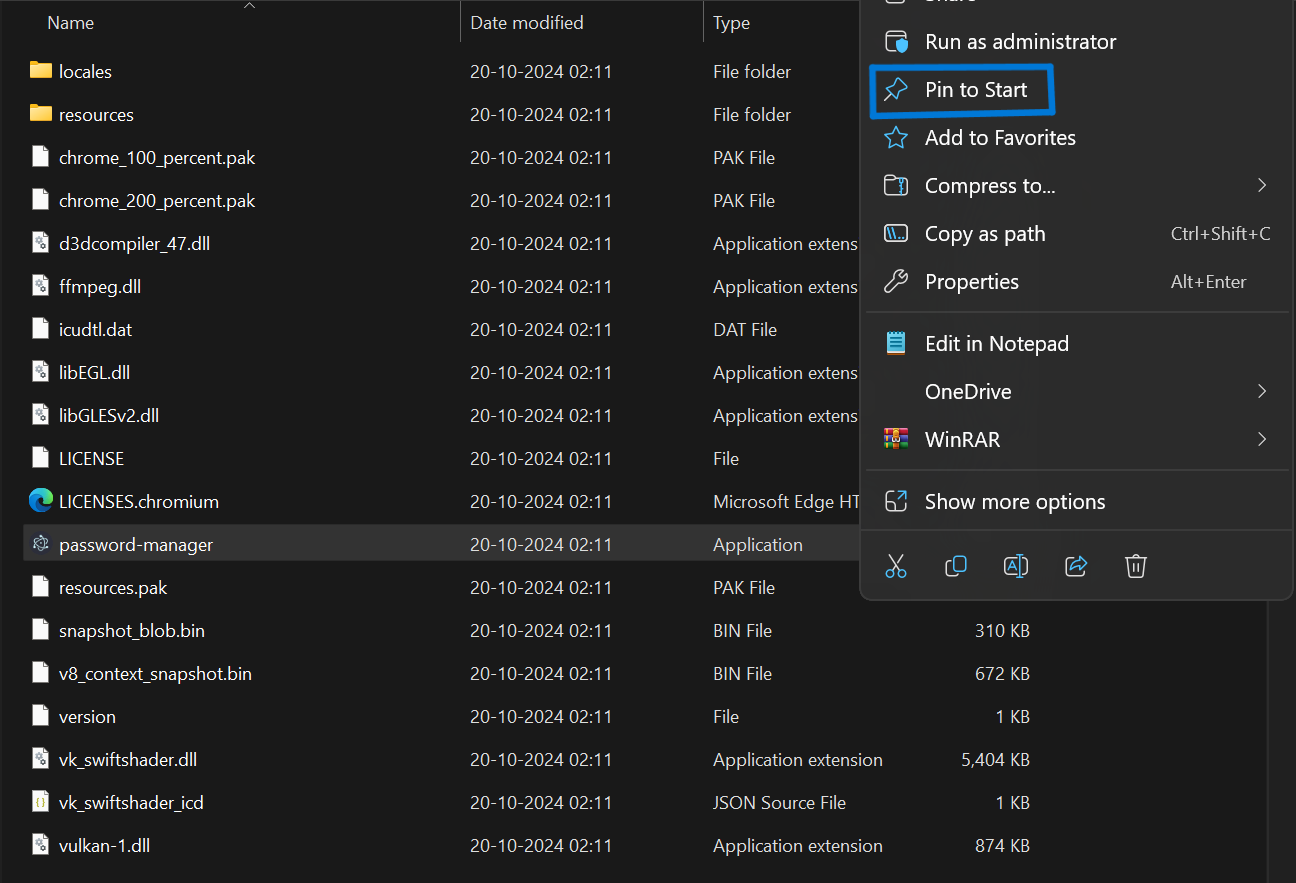Click the Compress to folder icon
1296x883 pixels.
(x=896, y=186)
